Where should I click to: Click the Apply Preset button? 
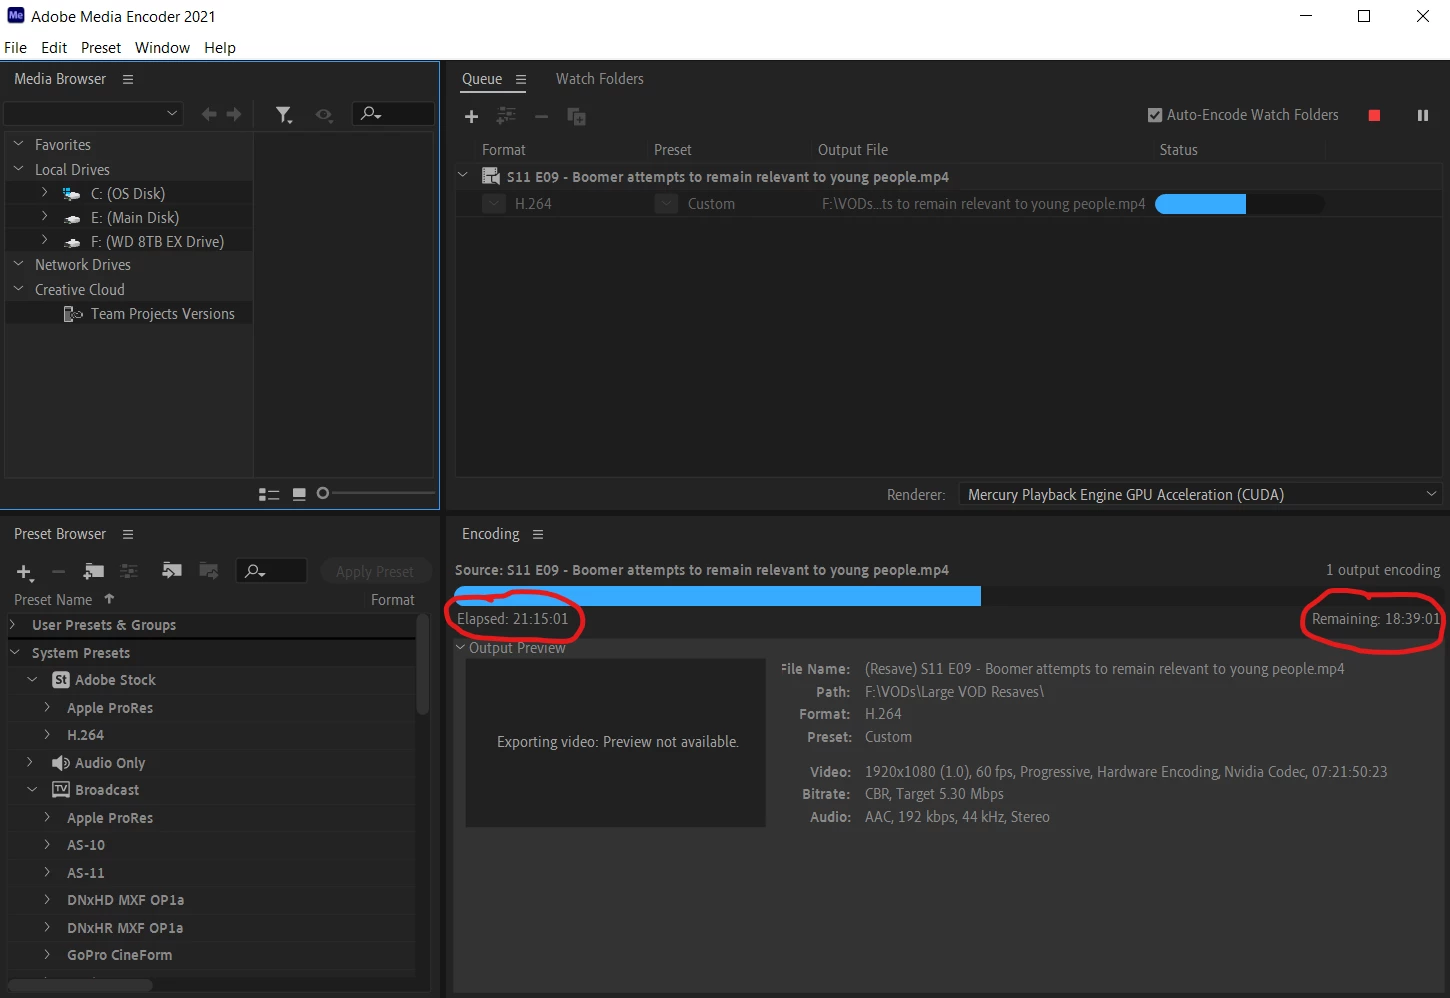pyautogui.click(x=375, y=572)
